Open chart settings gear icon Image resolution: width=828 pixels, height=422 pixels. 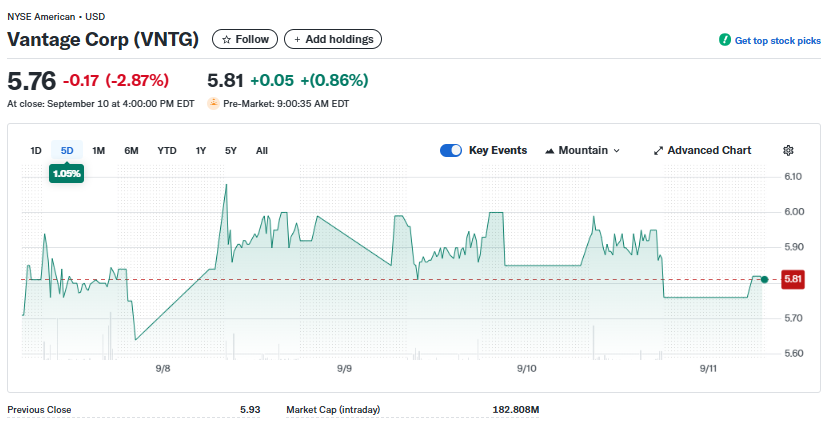click(788, 151)
